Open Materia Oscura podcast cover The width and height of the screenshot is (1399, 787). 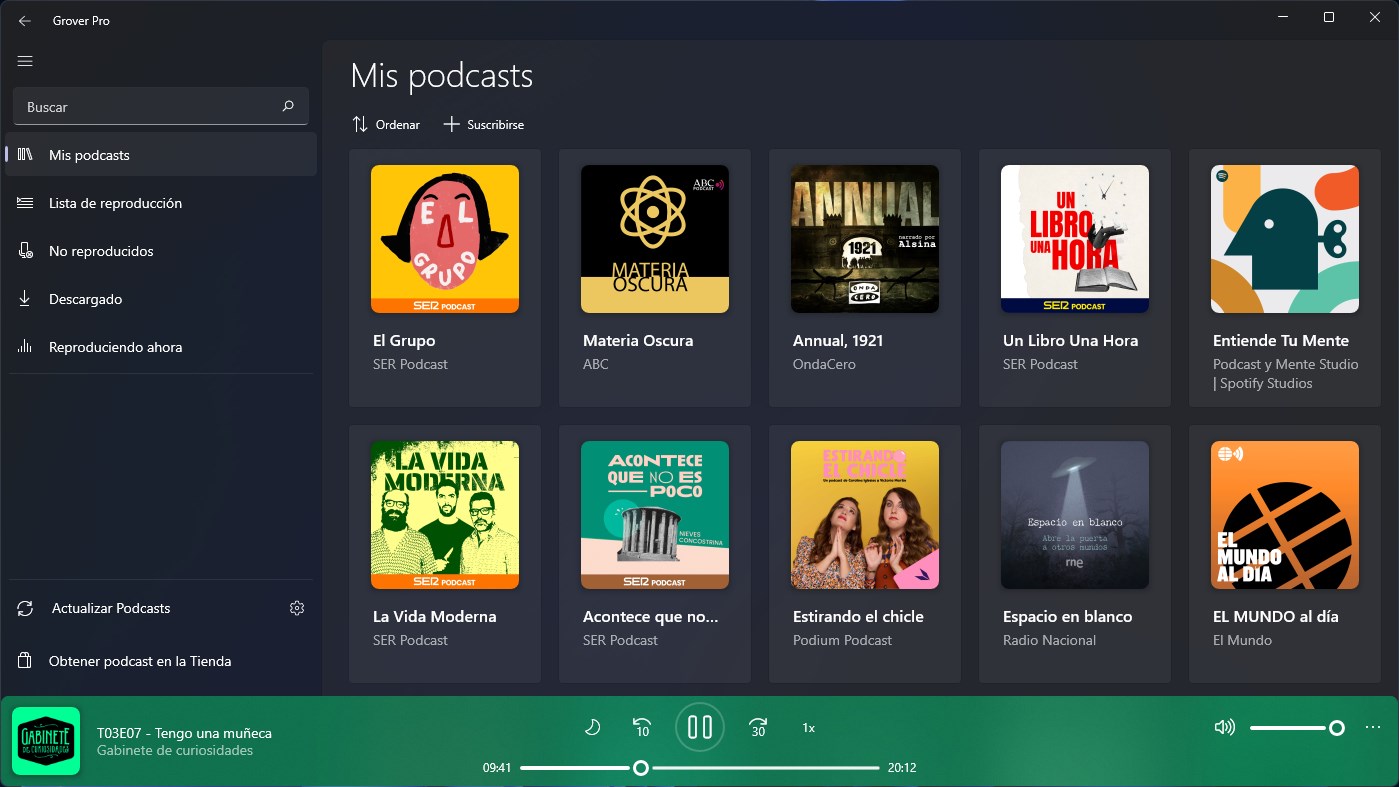(655, 239)
